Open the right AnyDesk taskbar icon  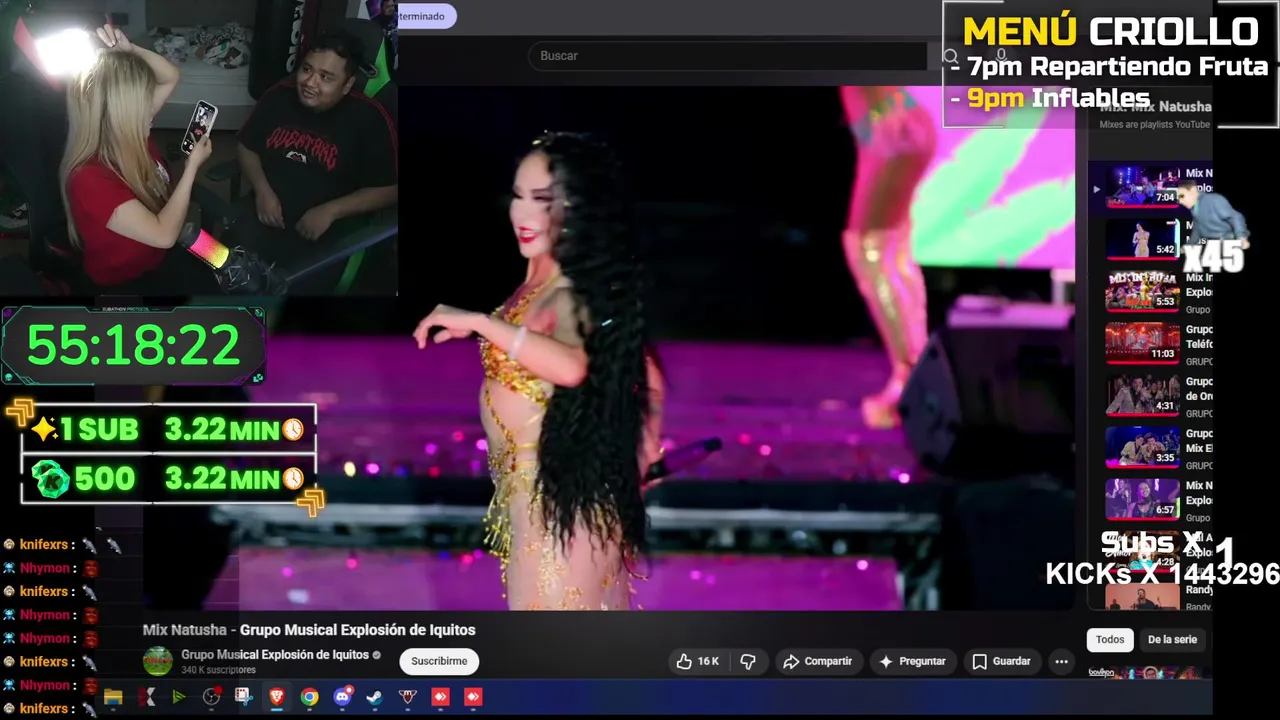pyautogui.click(x=473, y=697)
